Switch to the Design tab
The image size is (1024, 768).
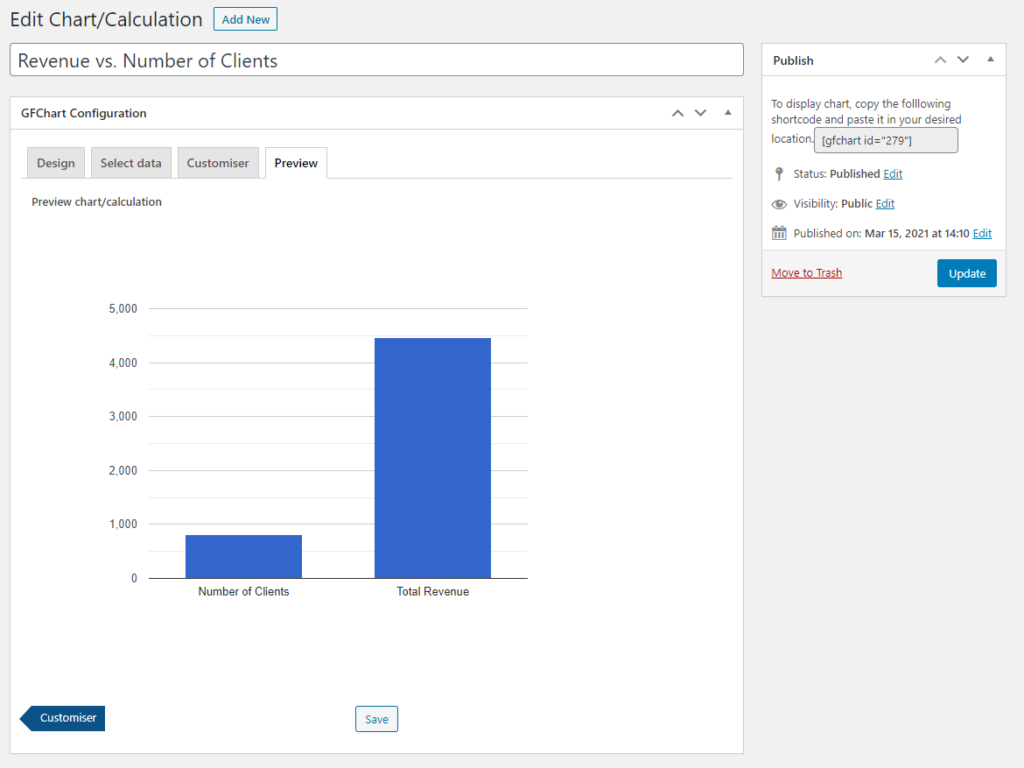[x=55, y=162]
